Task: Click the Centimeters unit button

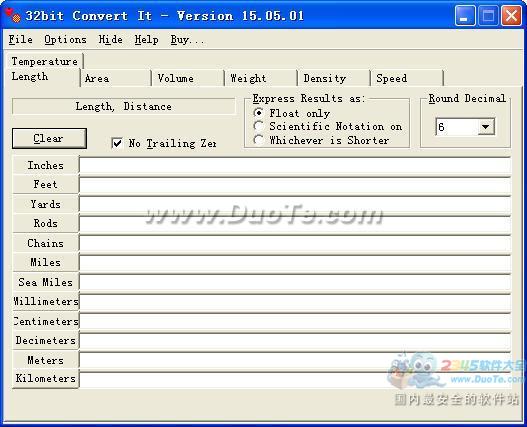Action: [x=45, y=321]
